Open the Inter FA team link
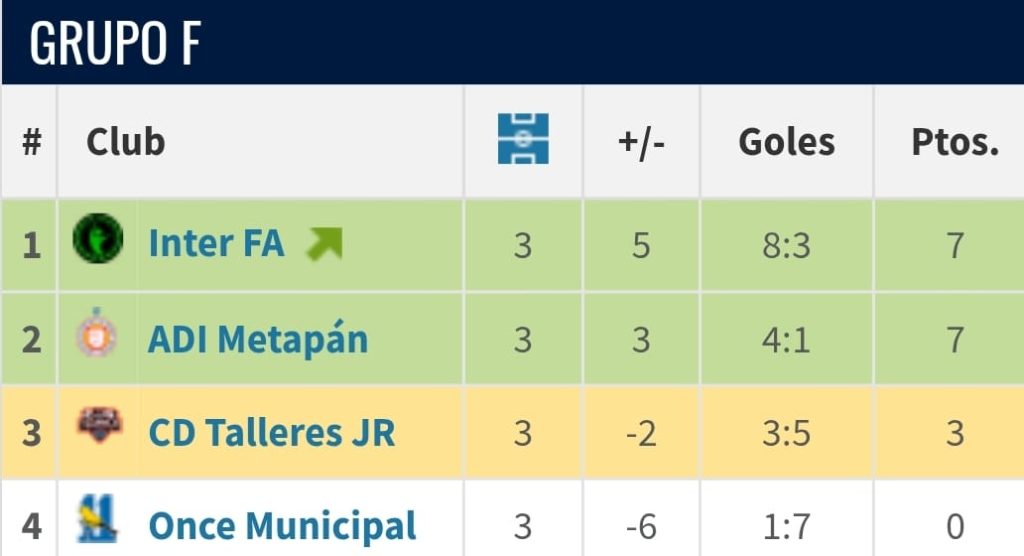 pyautogui.click(x=216, y=243)
